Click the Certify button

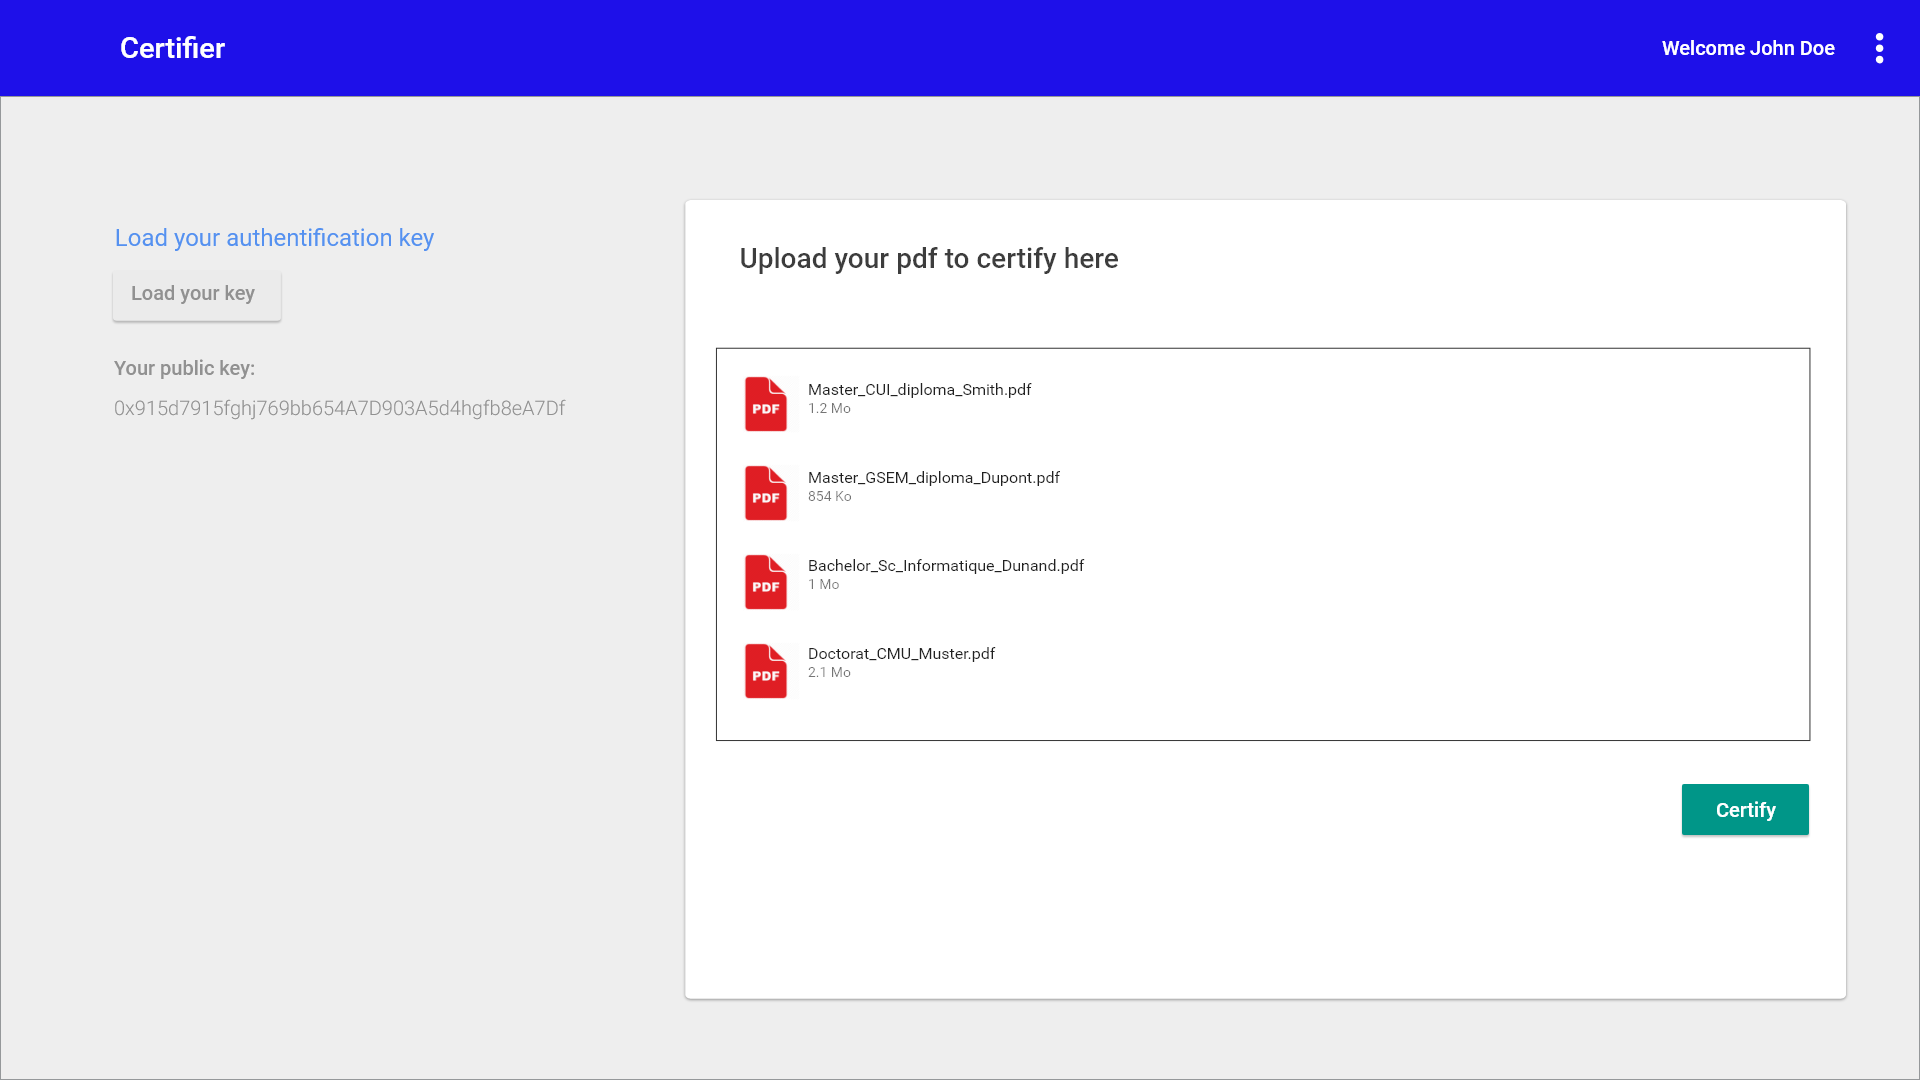[x=1744, y=809]
